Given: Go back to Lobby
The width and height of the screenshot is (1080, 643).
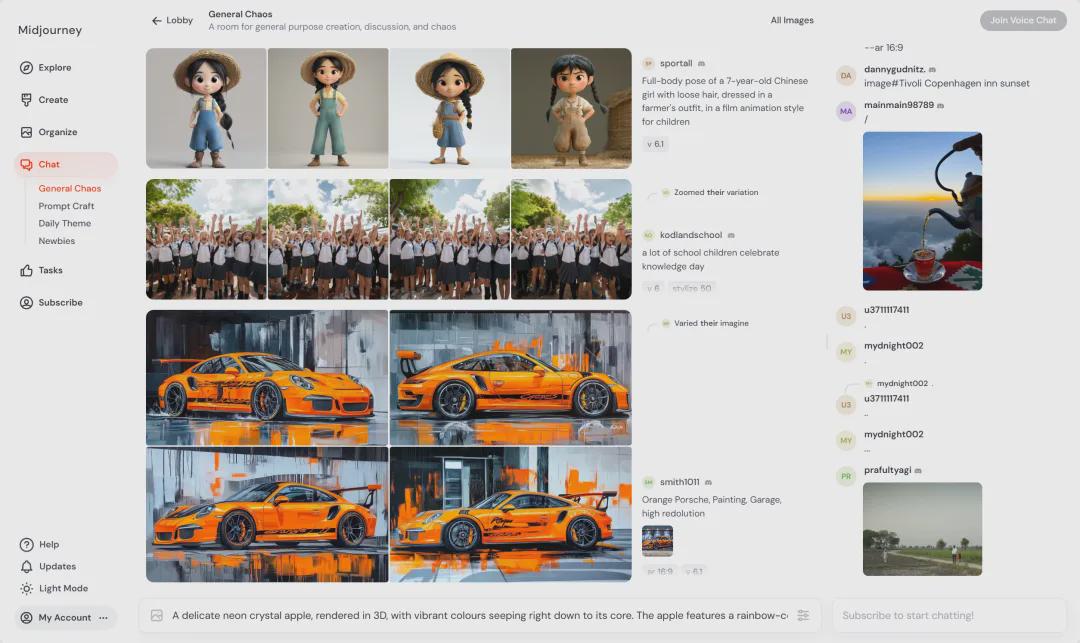Looking at the screenshot, I should pos(172,20).
